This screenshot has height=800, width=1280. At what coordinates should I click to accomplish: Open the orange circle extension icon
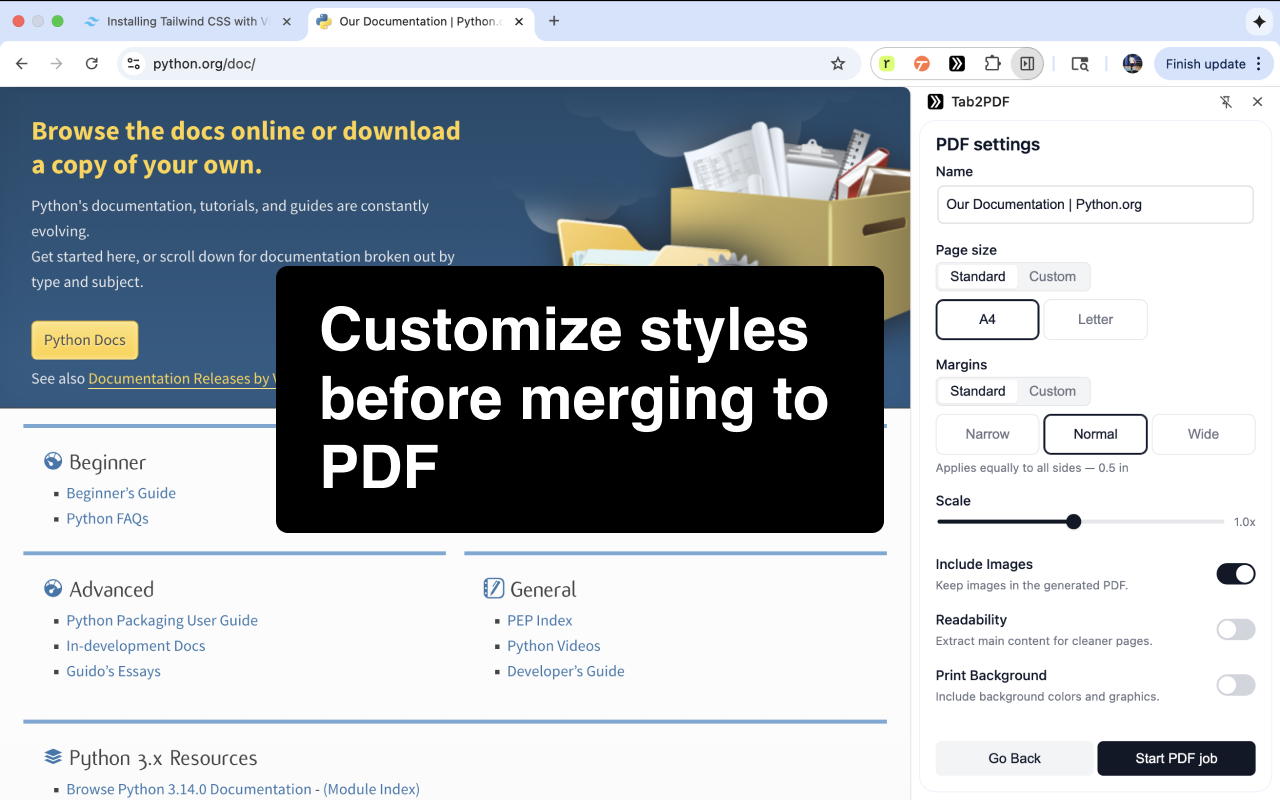(x=920, y=63)
